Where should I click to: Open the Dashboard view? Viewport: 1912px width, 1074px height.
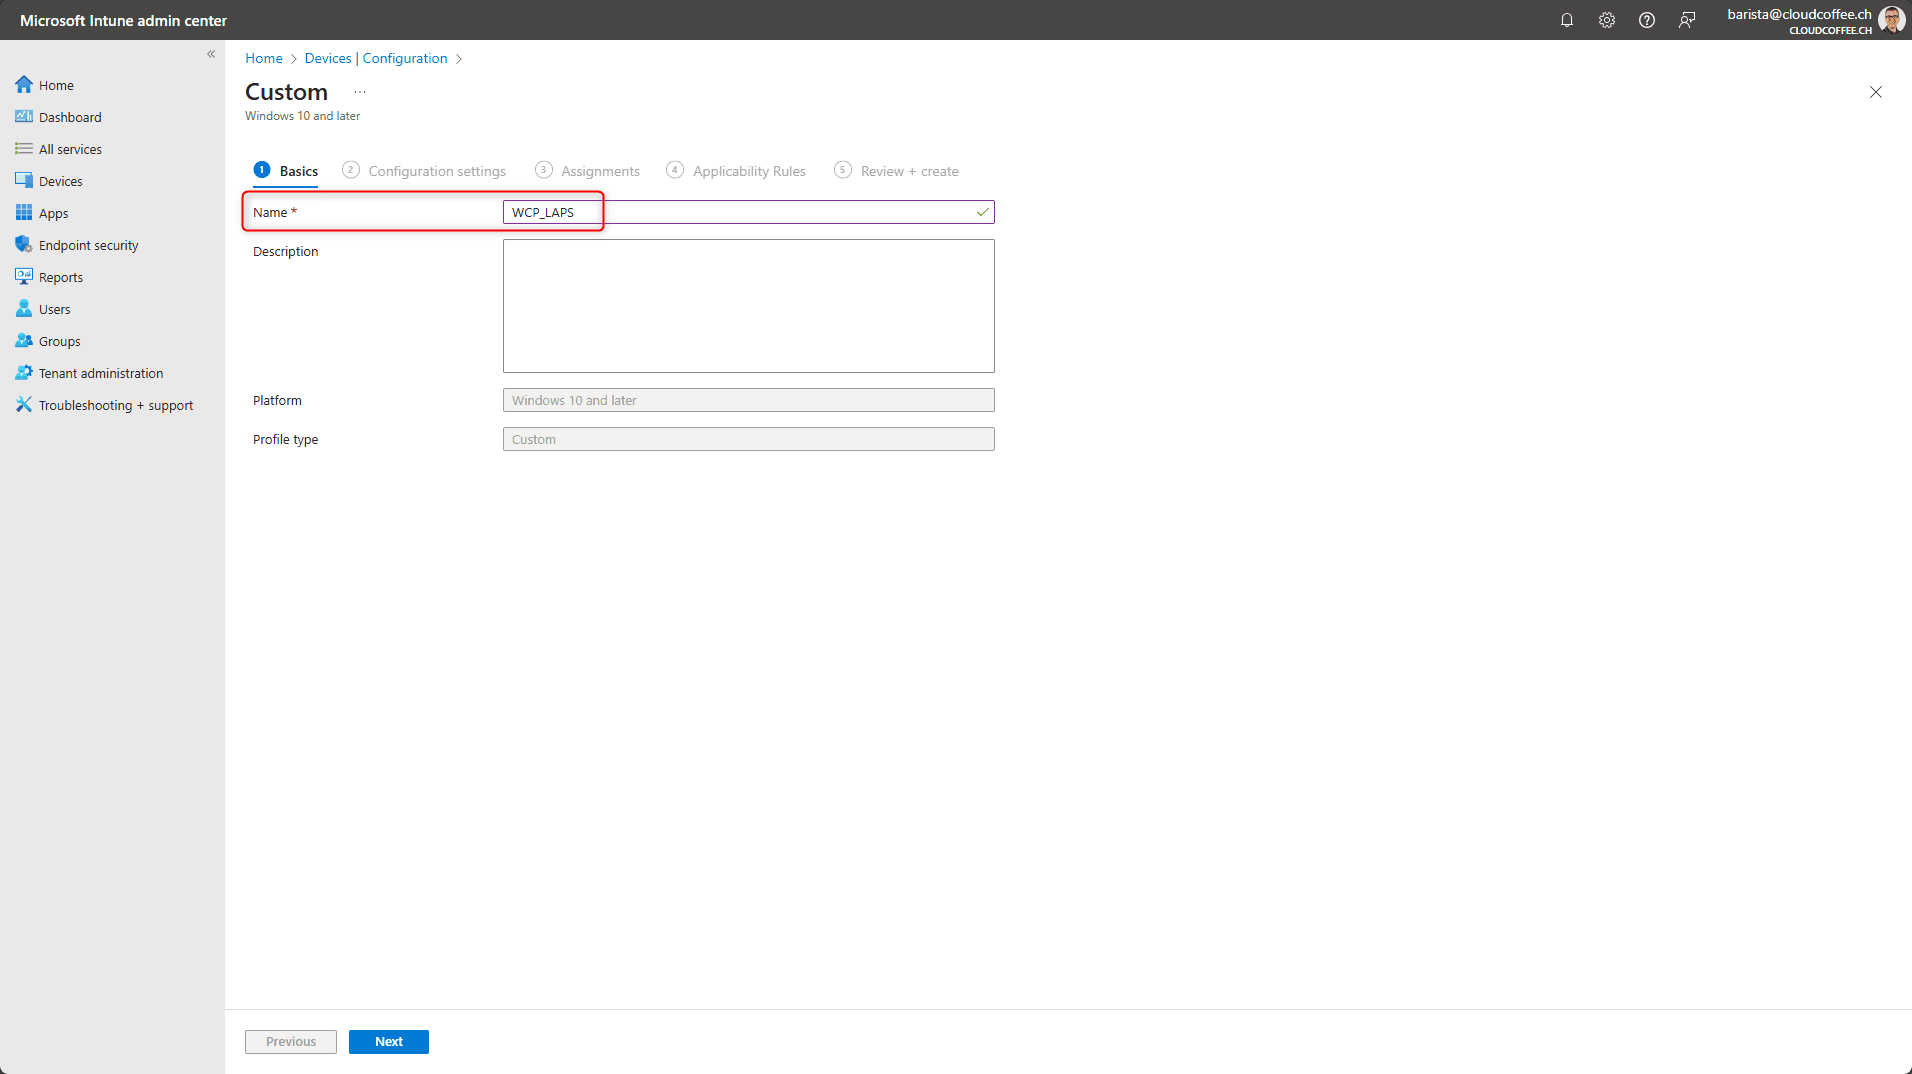click(x=70, y=116)
